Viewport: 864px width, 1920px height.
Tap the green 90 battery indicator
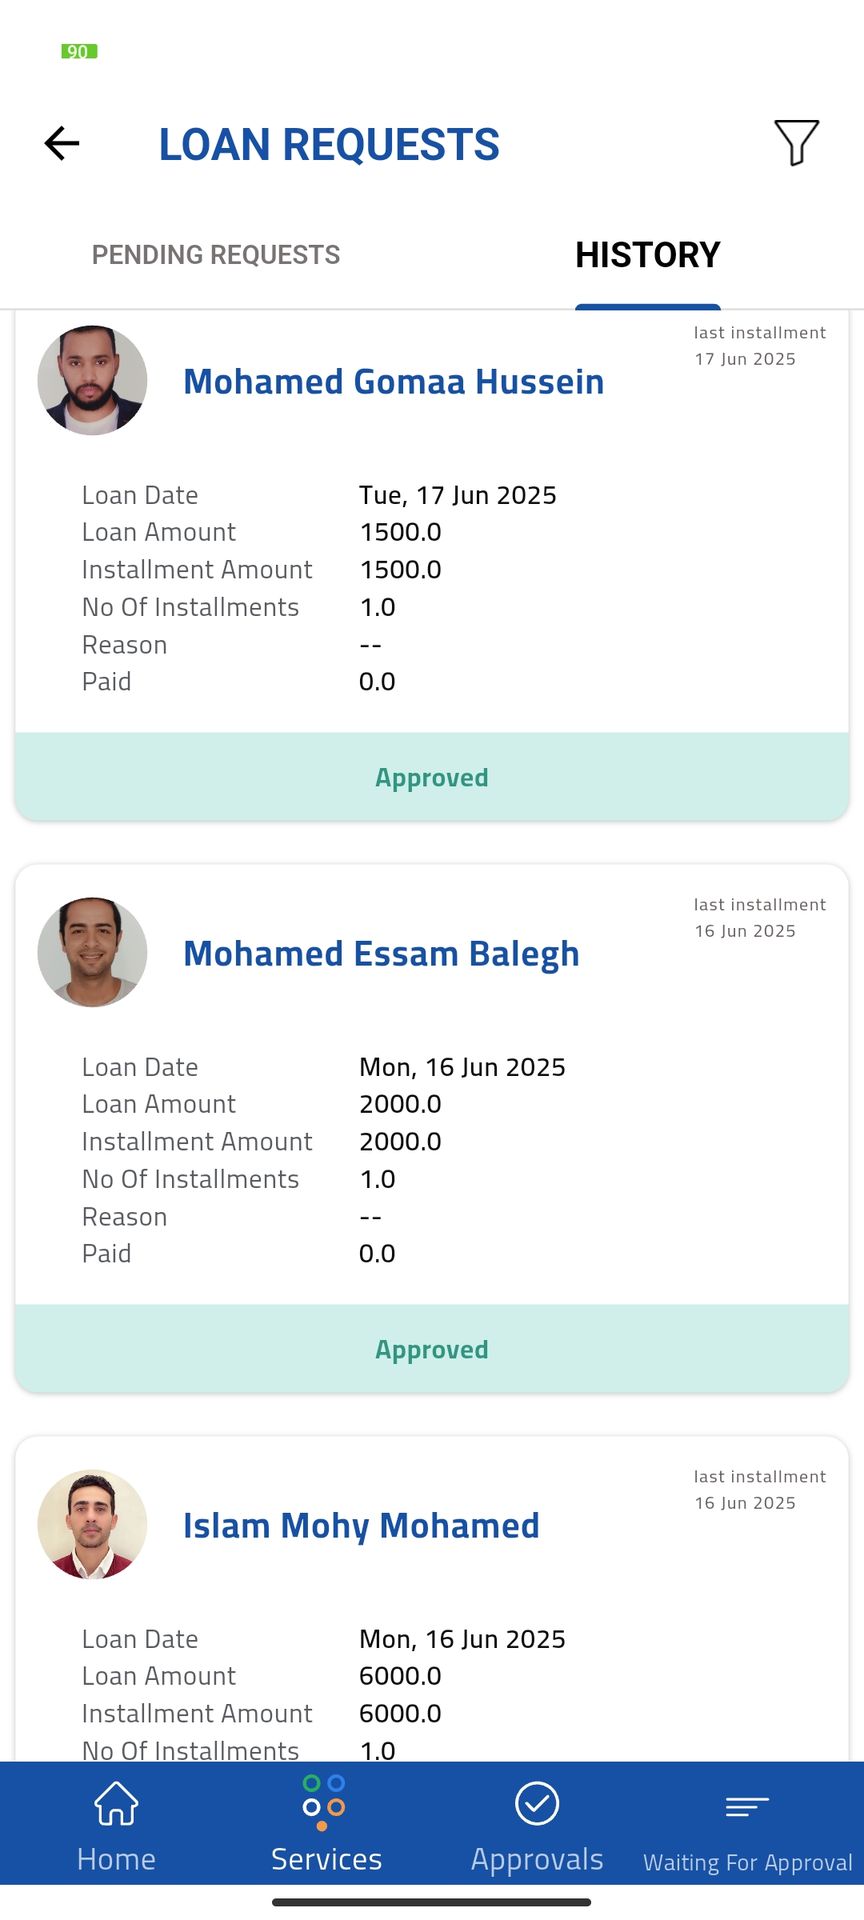pos(79,51)
